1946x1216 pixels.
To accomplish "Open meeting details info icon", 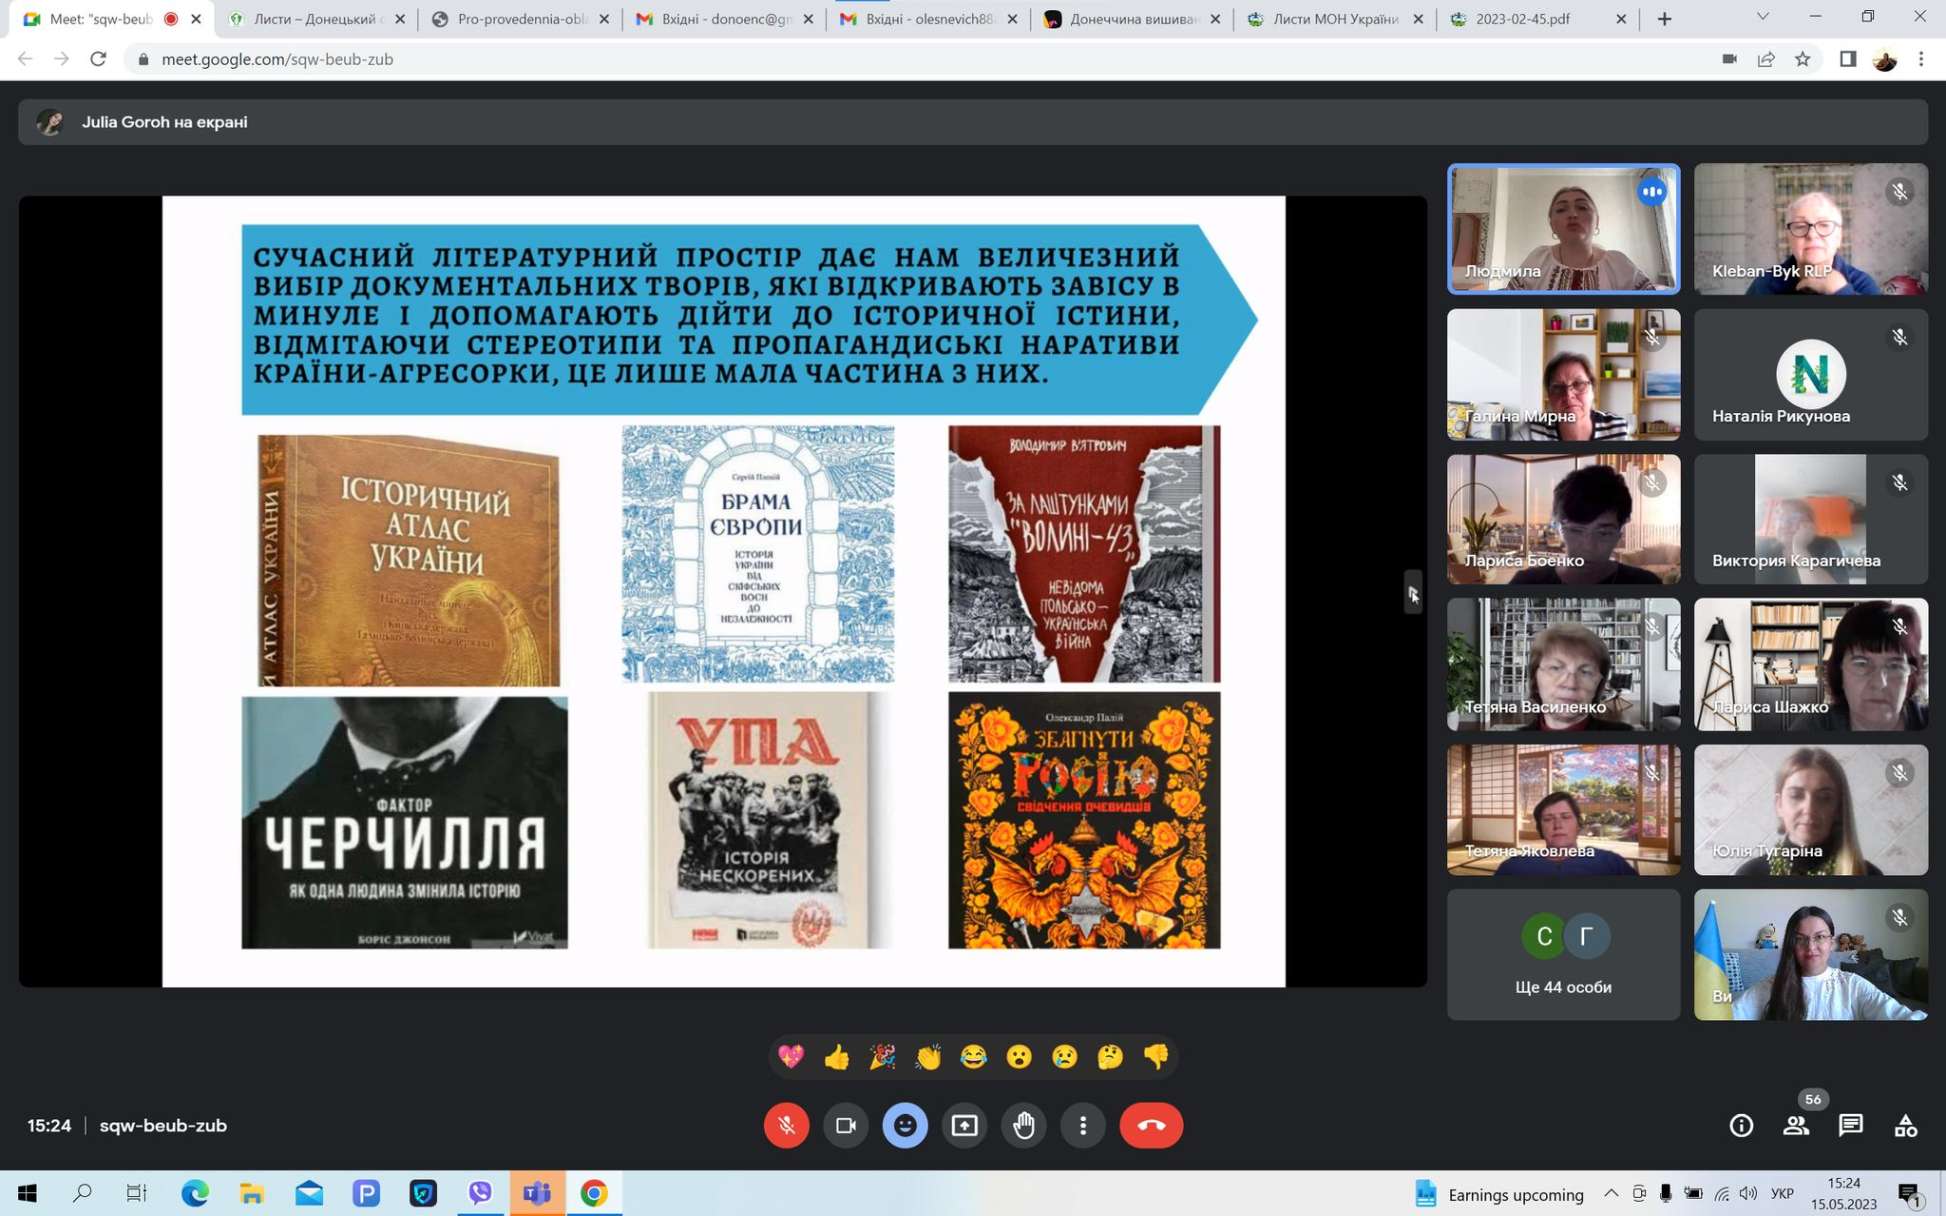I will [1741, 1125].
